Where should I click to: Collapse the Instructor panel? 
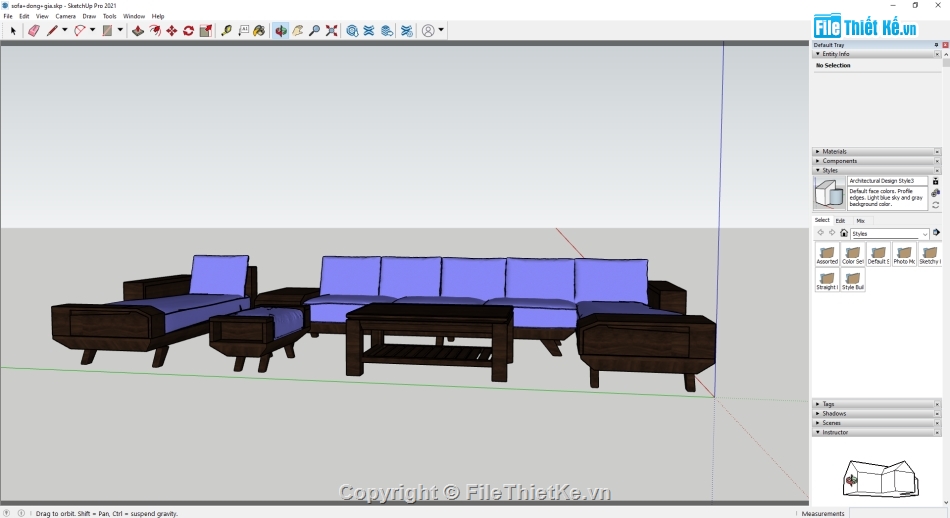[875, 433]
